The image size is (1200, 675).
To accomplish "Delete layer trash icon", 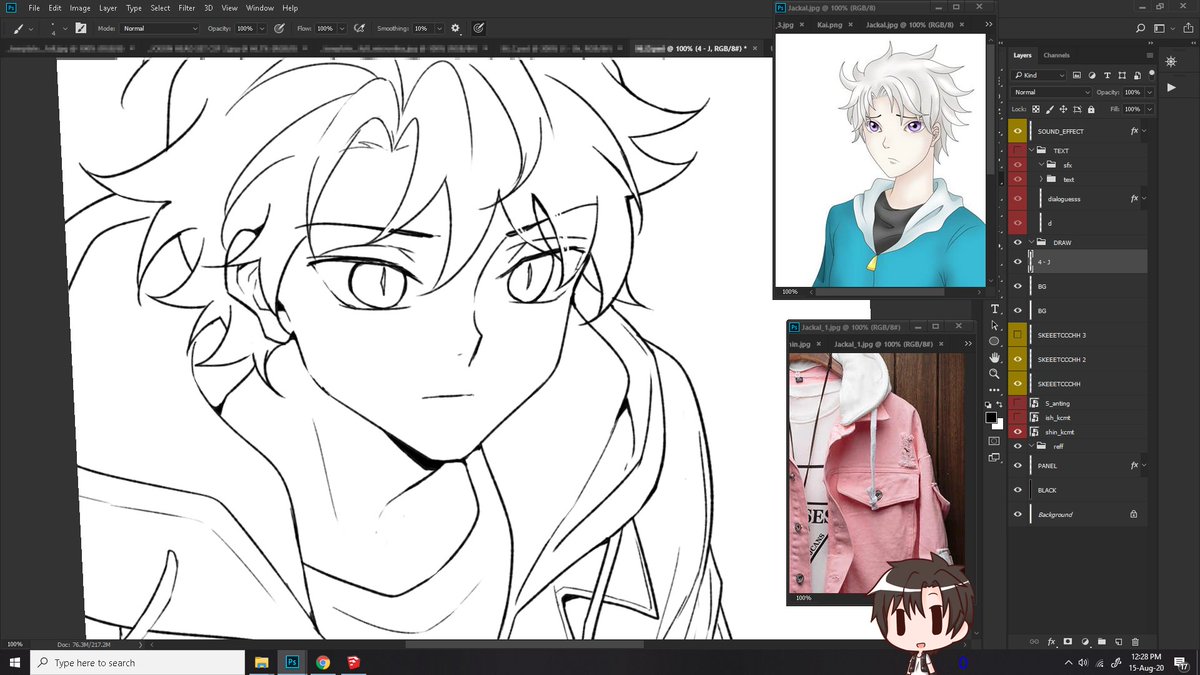I will click(x=1135, y=642).
